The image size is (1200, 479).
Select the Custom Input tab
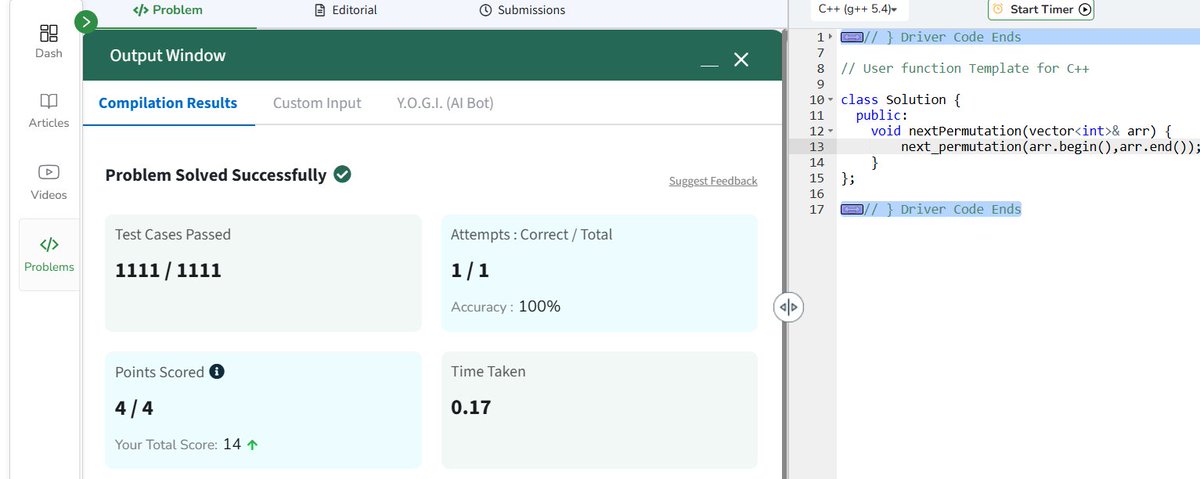pos(317,103)
